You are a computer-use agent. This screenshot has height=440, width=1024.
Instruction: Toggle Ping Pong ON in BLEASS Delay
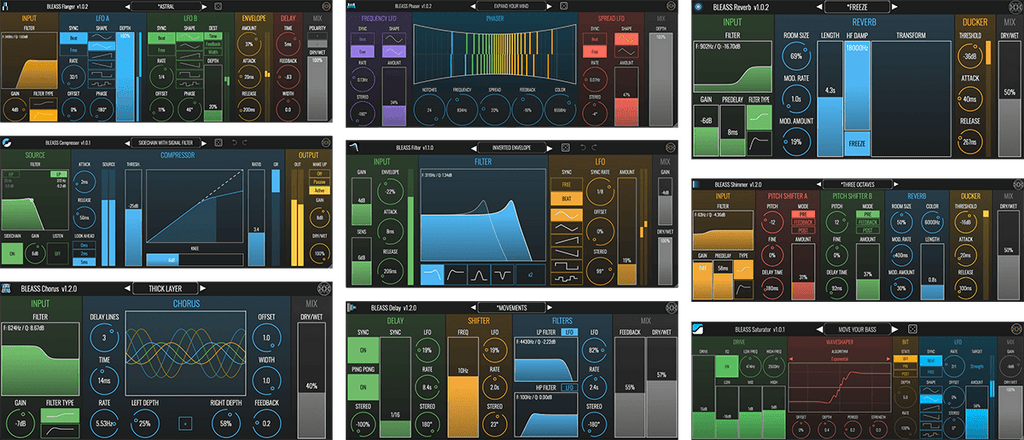[x=363, y=387]
